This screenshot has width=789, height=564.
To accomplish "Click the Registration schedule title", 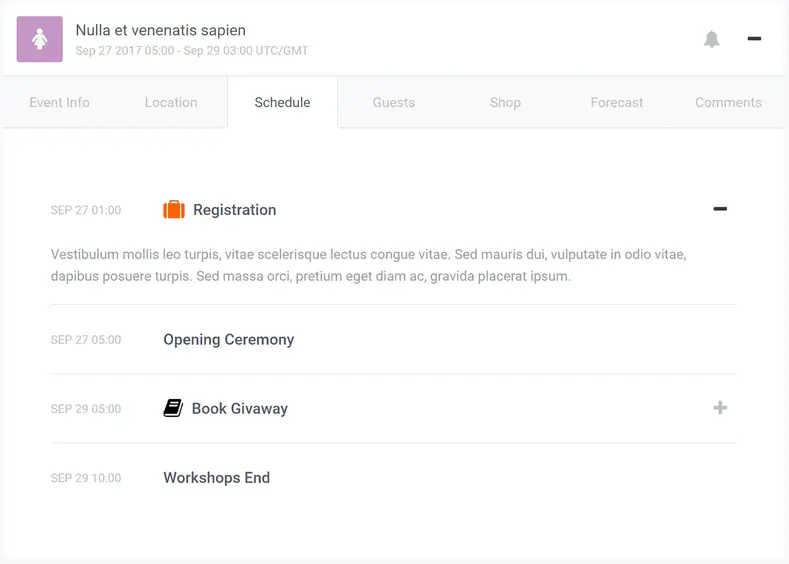I will [x=234, y=210].
